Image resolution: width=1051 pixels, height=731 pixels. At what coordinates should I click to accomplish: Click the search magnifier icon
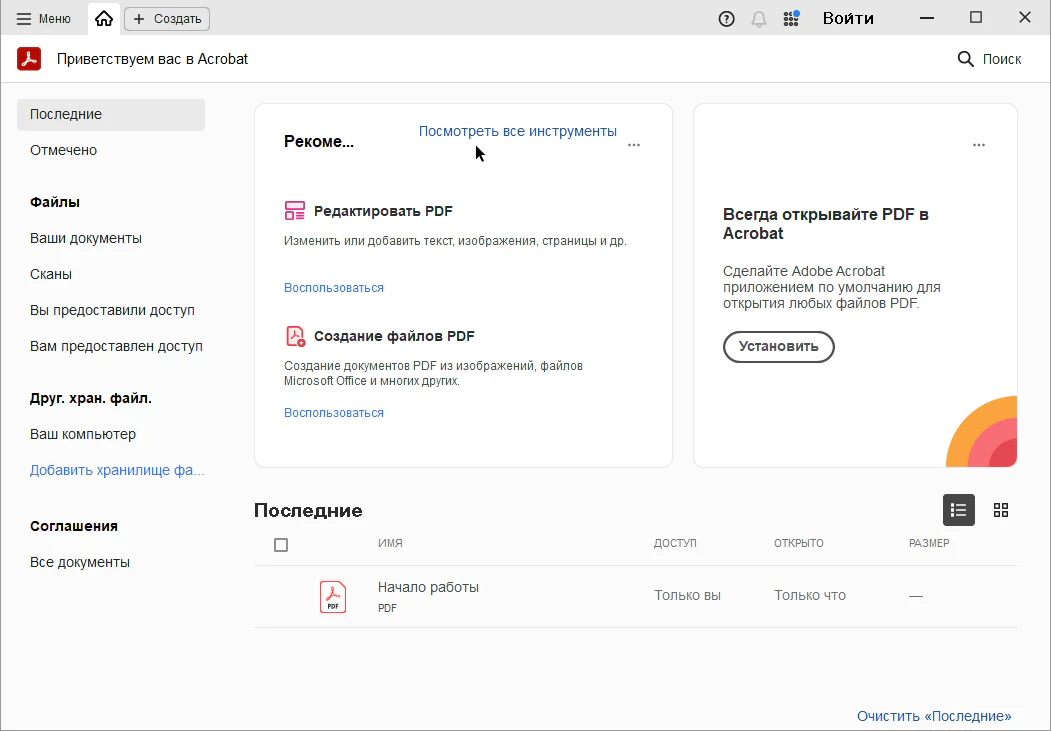966,59
